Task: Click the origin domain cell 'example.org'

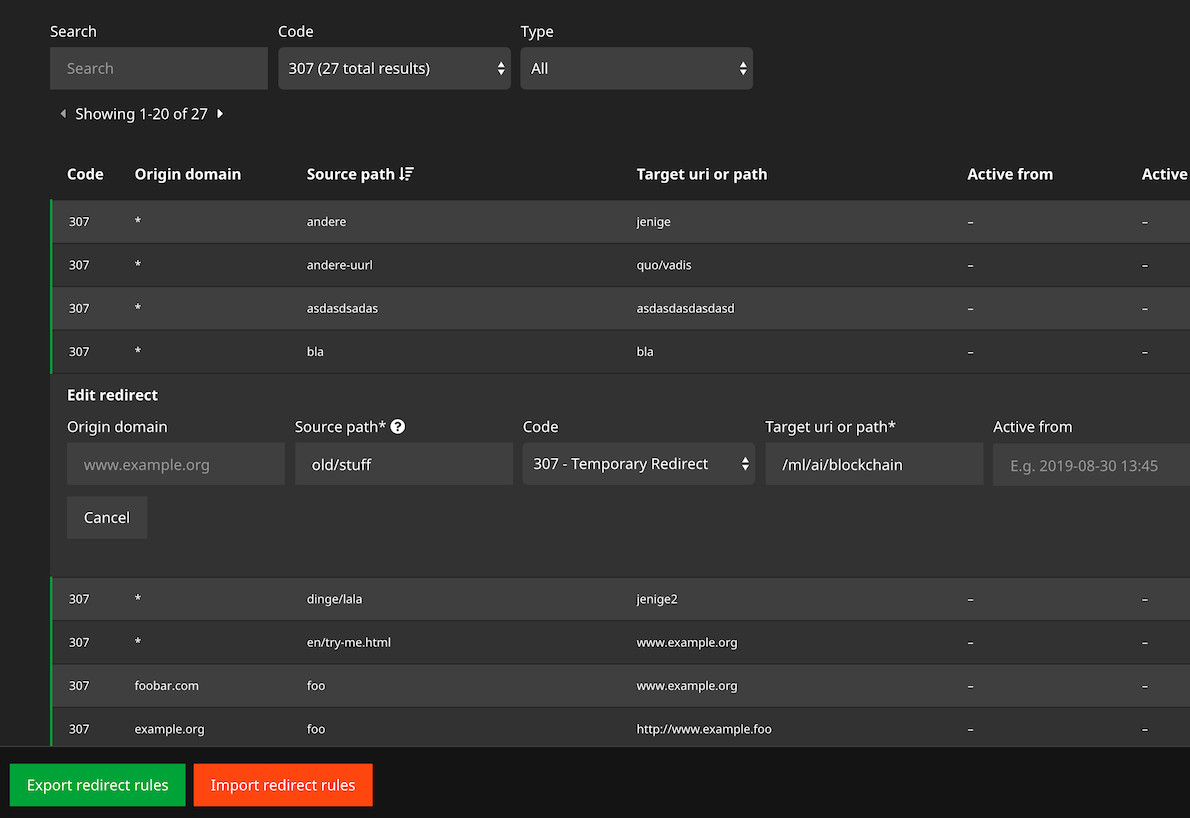Action: [x=169, y=728]
